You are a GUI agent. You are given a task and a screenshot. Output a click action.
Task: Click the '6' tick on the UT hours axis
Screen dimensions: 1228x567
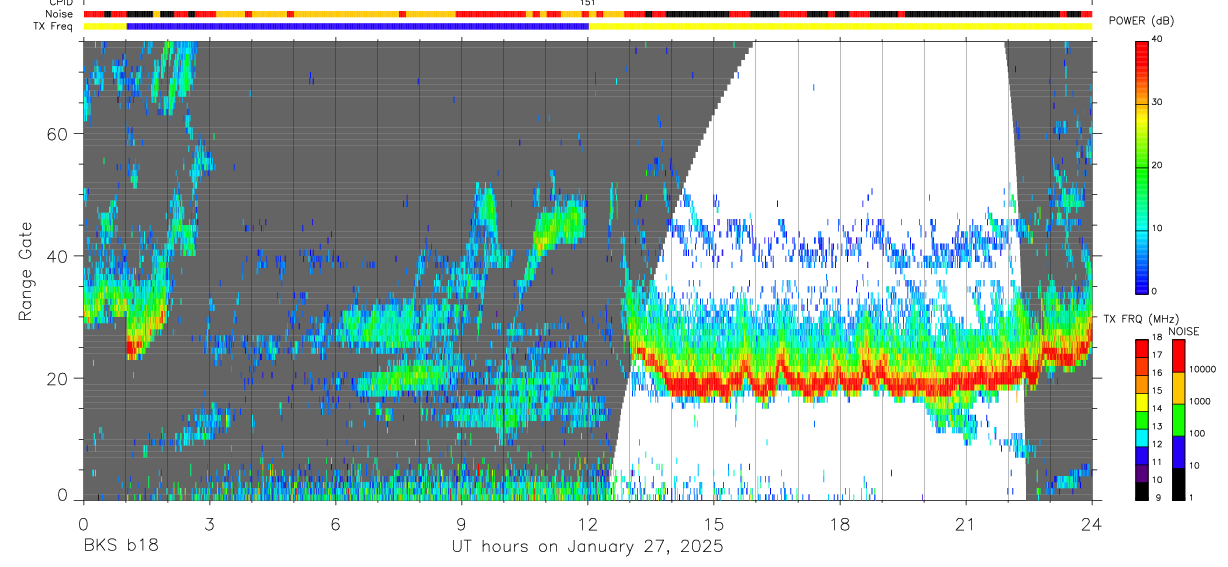pyautogui.click(x=335, y=524)
